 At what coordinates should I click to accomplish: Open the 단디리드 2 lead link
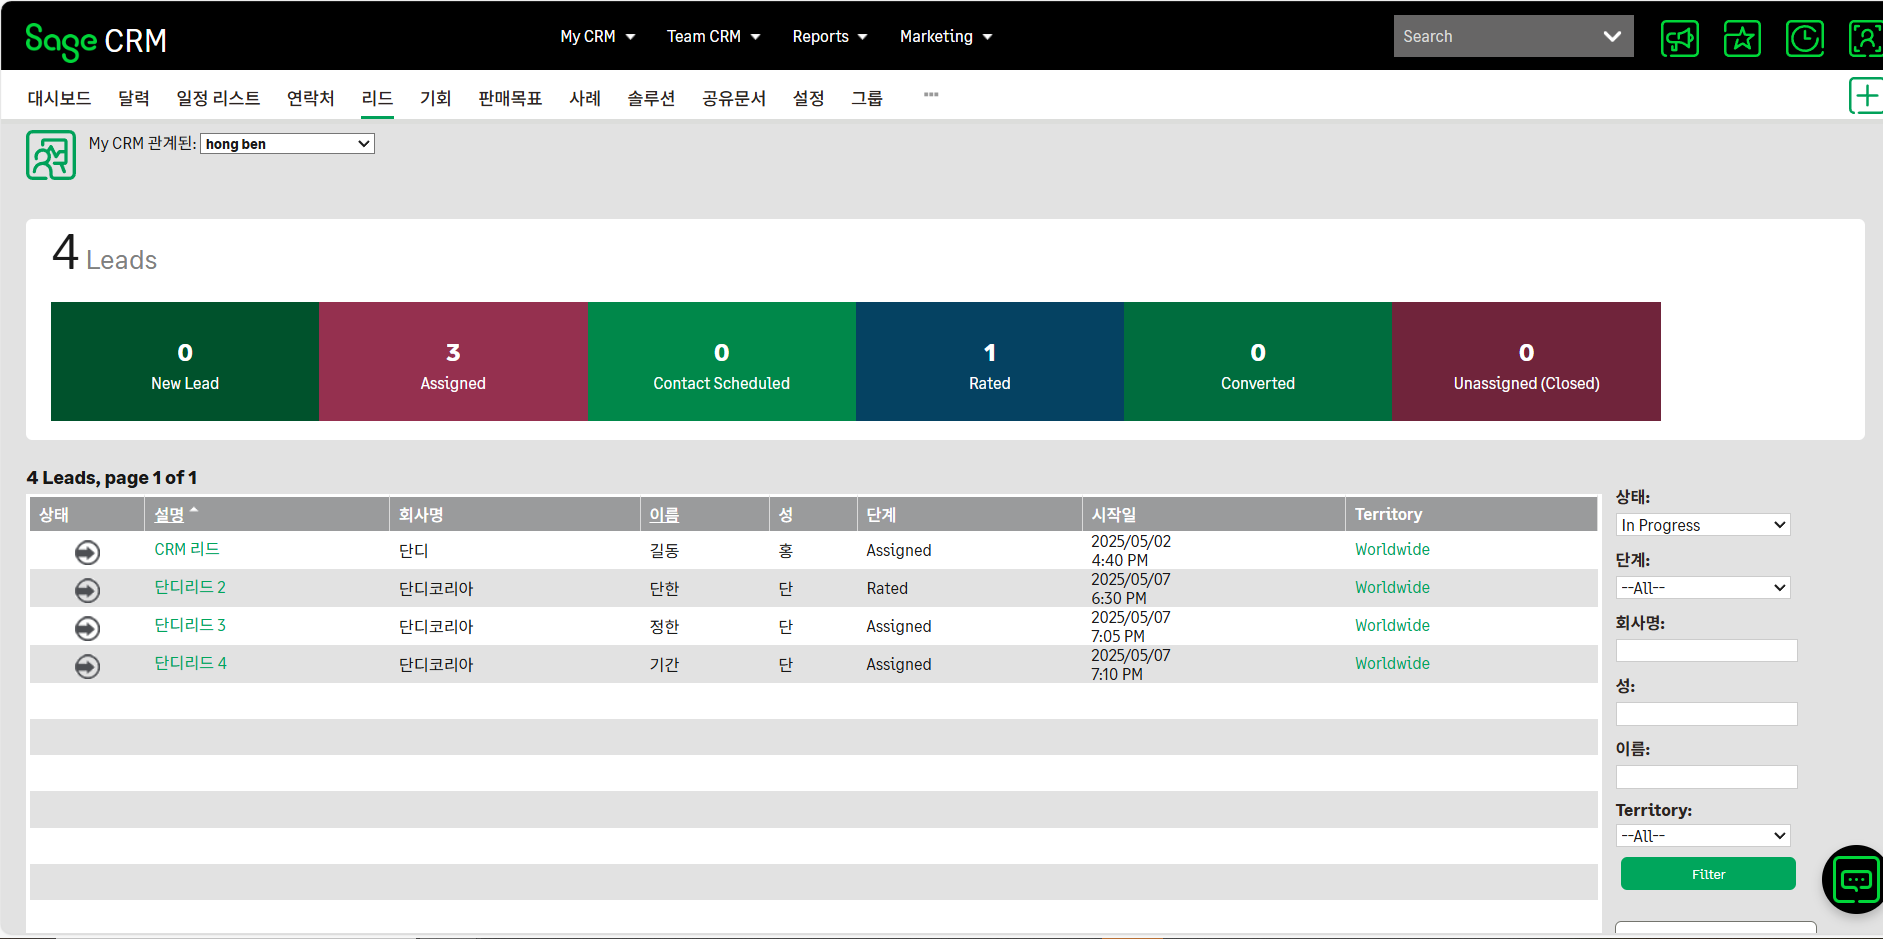pos(190,587)
